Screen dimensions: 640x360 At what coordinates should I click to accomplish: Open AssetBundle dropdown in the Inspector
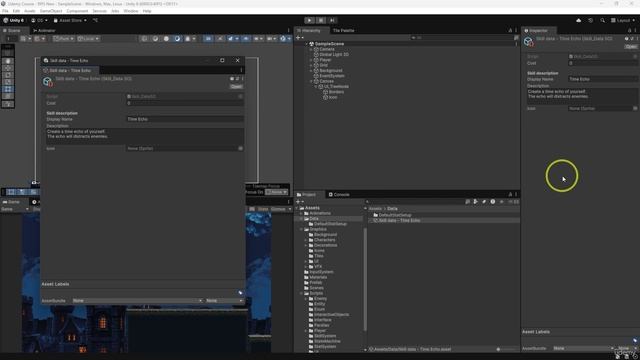point(583,349)
